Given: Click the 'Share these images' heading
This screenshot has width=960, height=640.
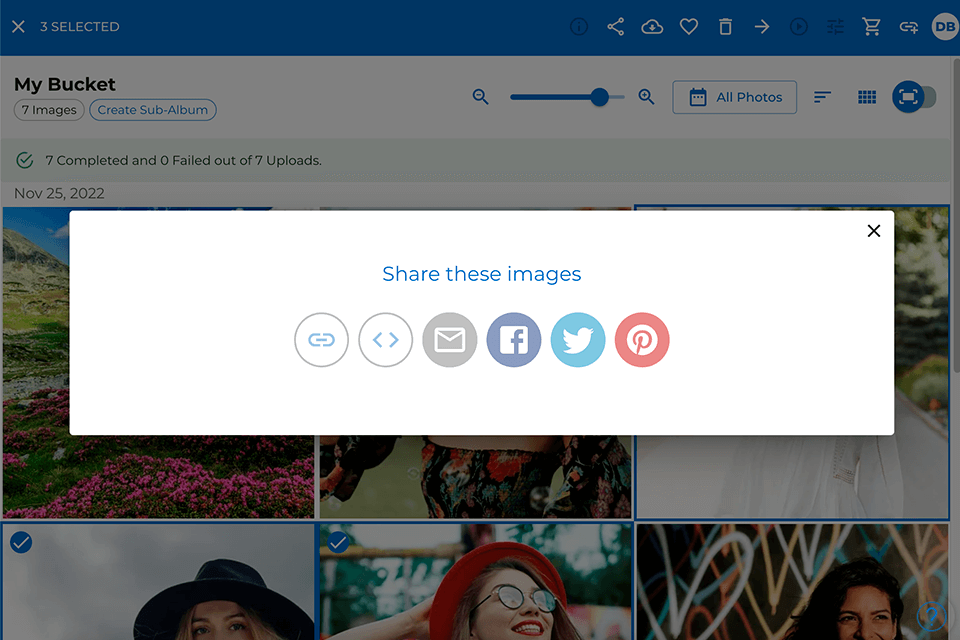Looking at the screenshot, I should tap(482, 274).
